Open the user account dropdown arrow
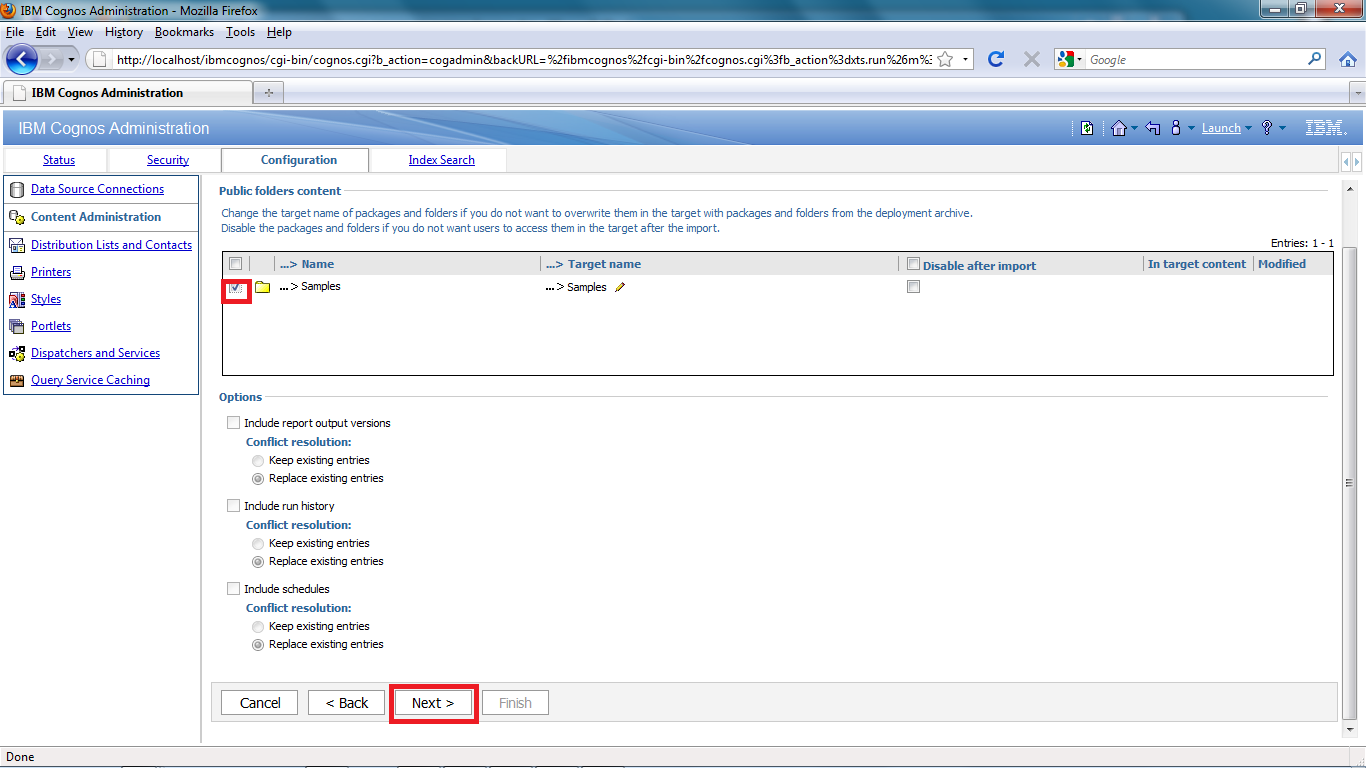The width and height of the screenshot is (1366, 768). point(1191,129)
